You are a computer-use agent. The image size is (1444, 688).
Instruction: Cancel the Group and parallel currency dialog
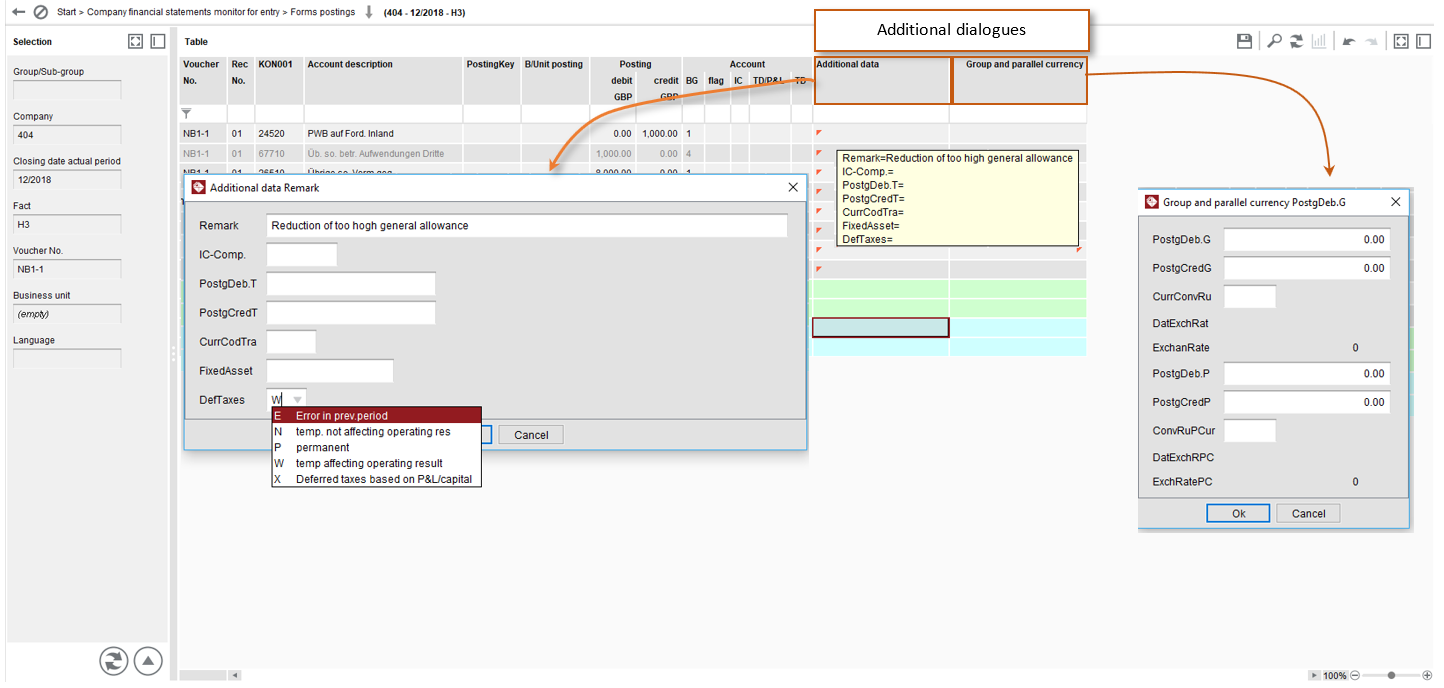point(1308,513)
